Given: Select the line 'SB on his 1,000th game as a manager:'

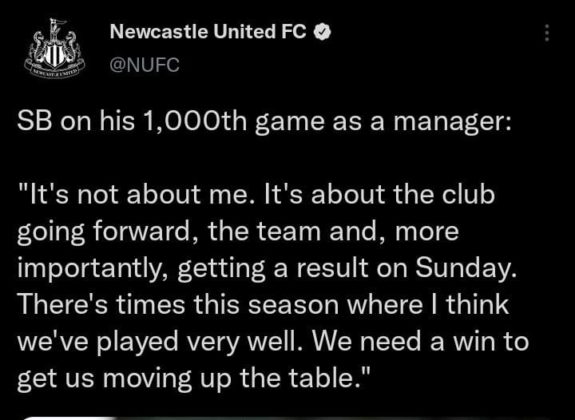Looking at the screenshot, I should pos(264,123).
